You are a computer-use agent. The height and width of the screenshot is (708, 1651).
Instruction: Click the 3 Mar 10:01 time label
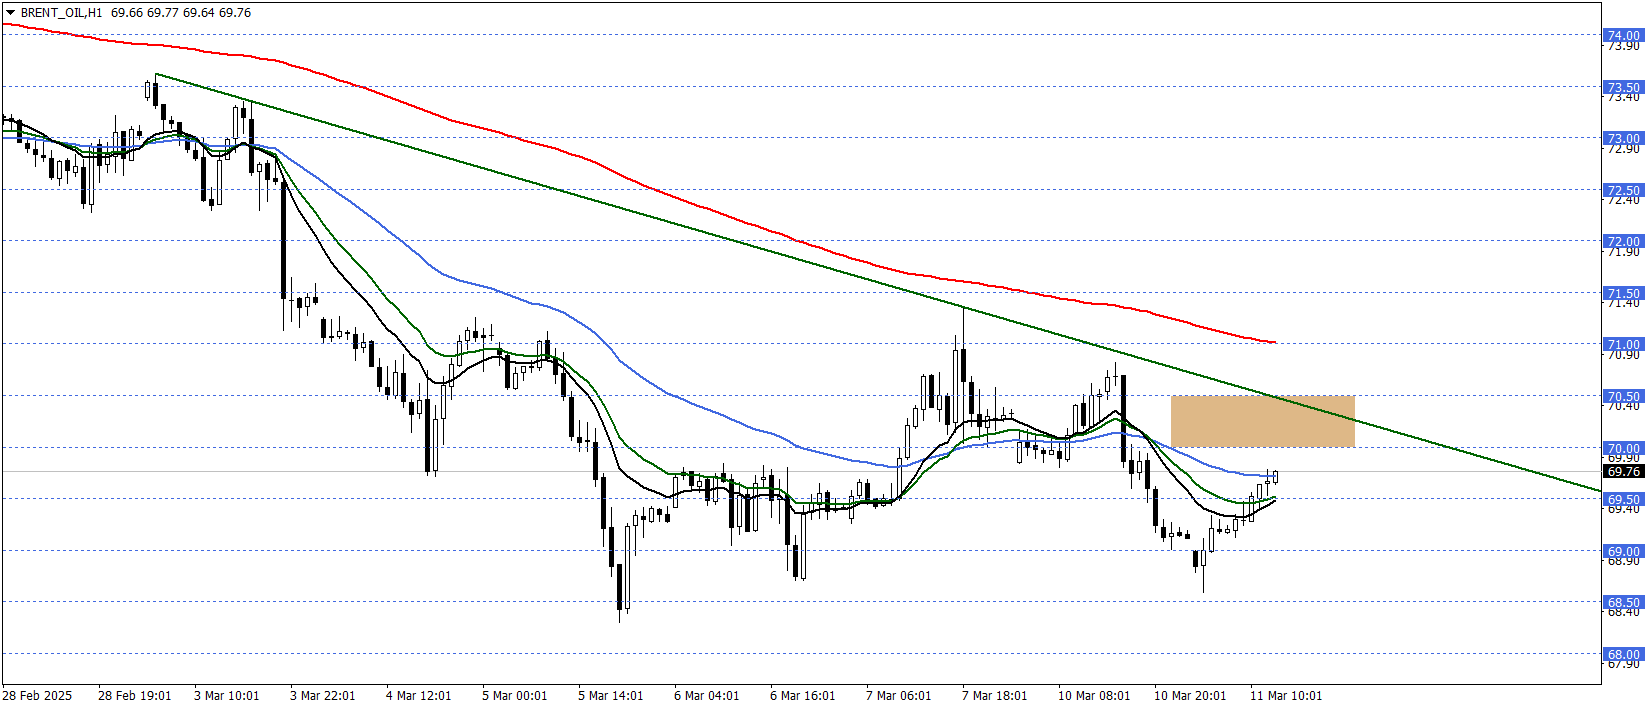click(x=227, y=695)
